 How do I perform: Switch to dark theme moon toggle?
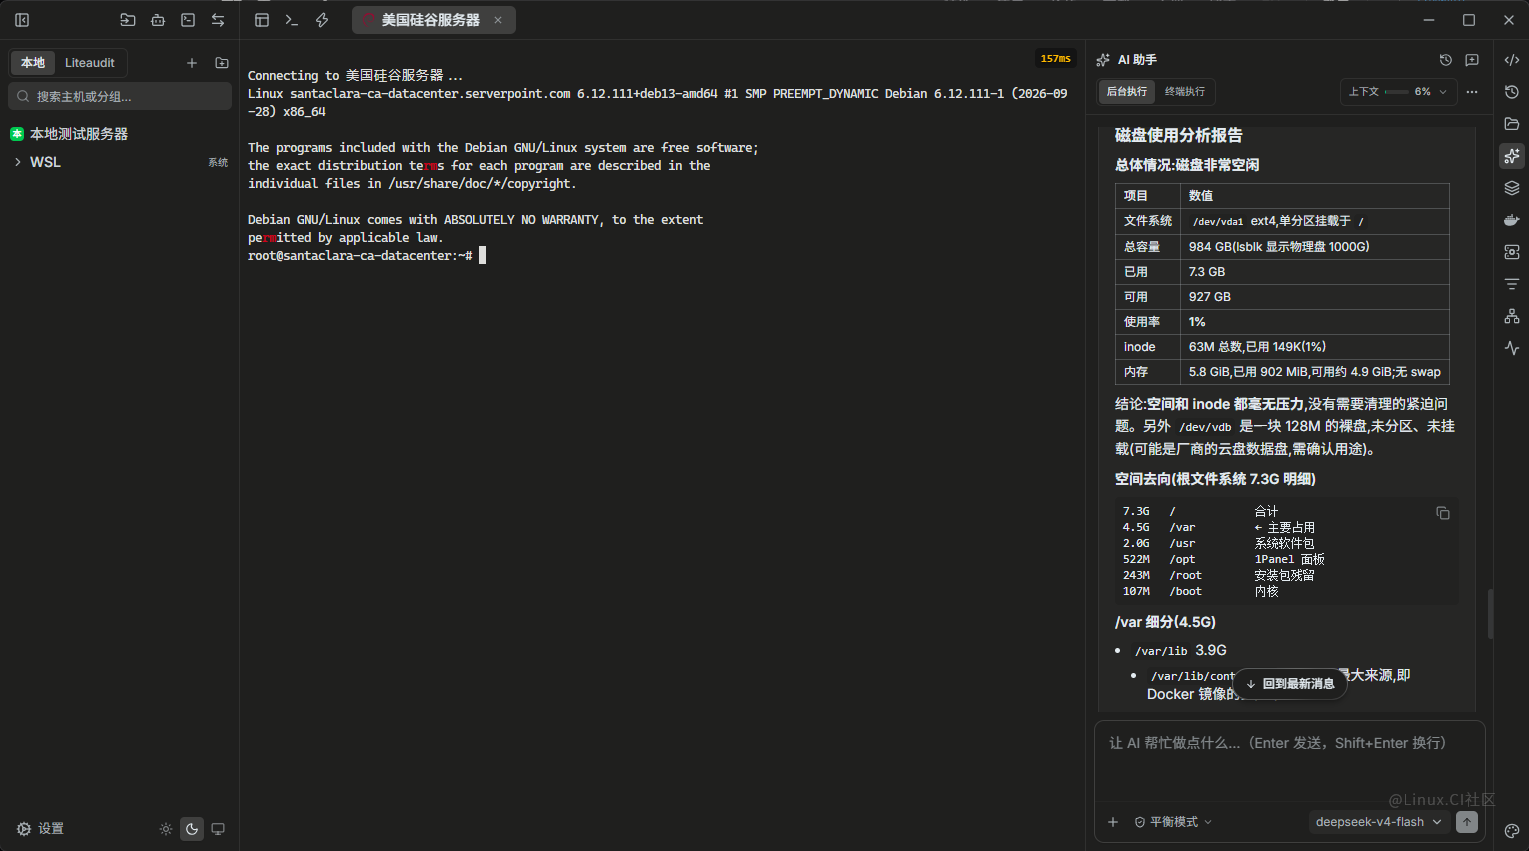click(x=192, y=829)
